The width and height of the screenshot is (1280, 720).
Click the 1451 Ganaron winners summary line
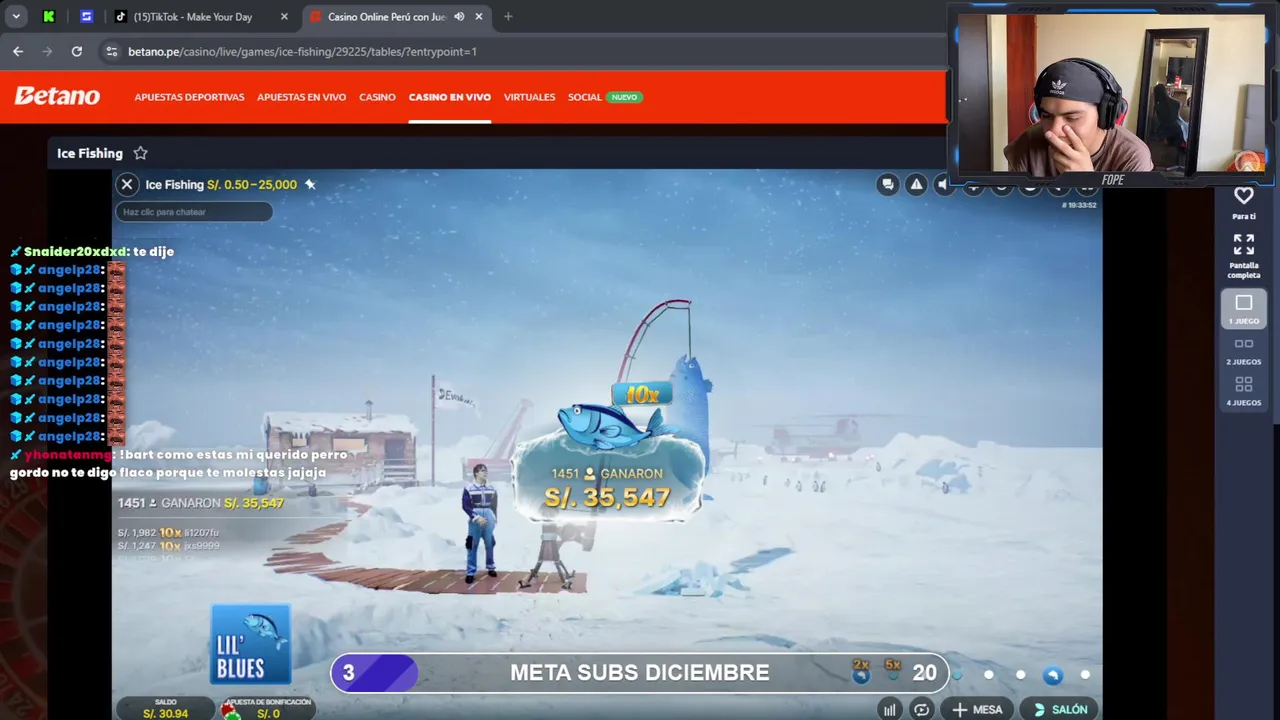[201, 503]
